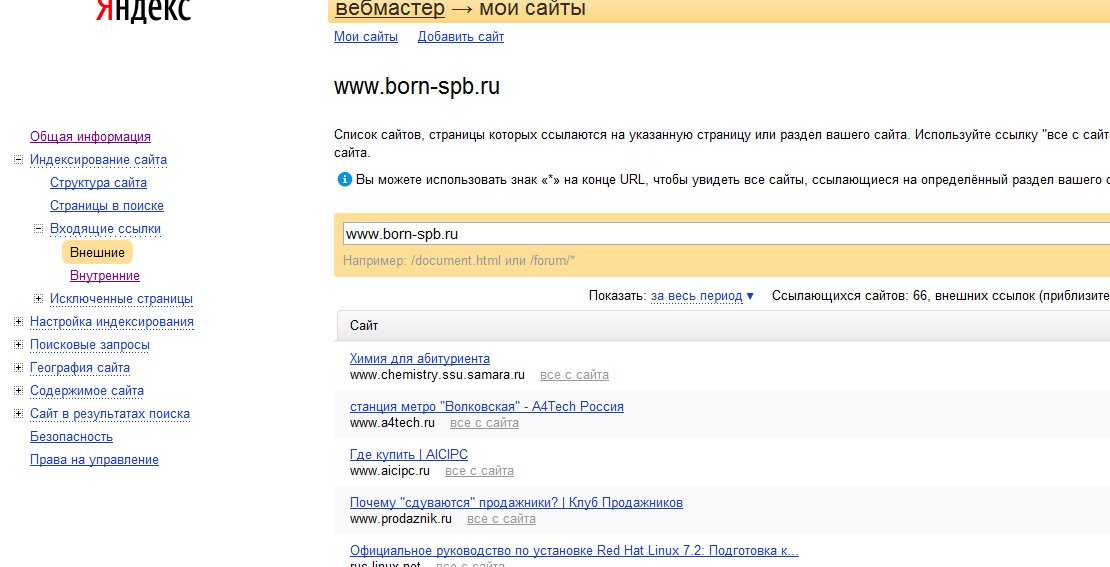Screen dimensions: 1110x567
Task: Expand the Исключенные страницы section
Action: 38,299
